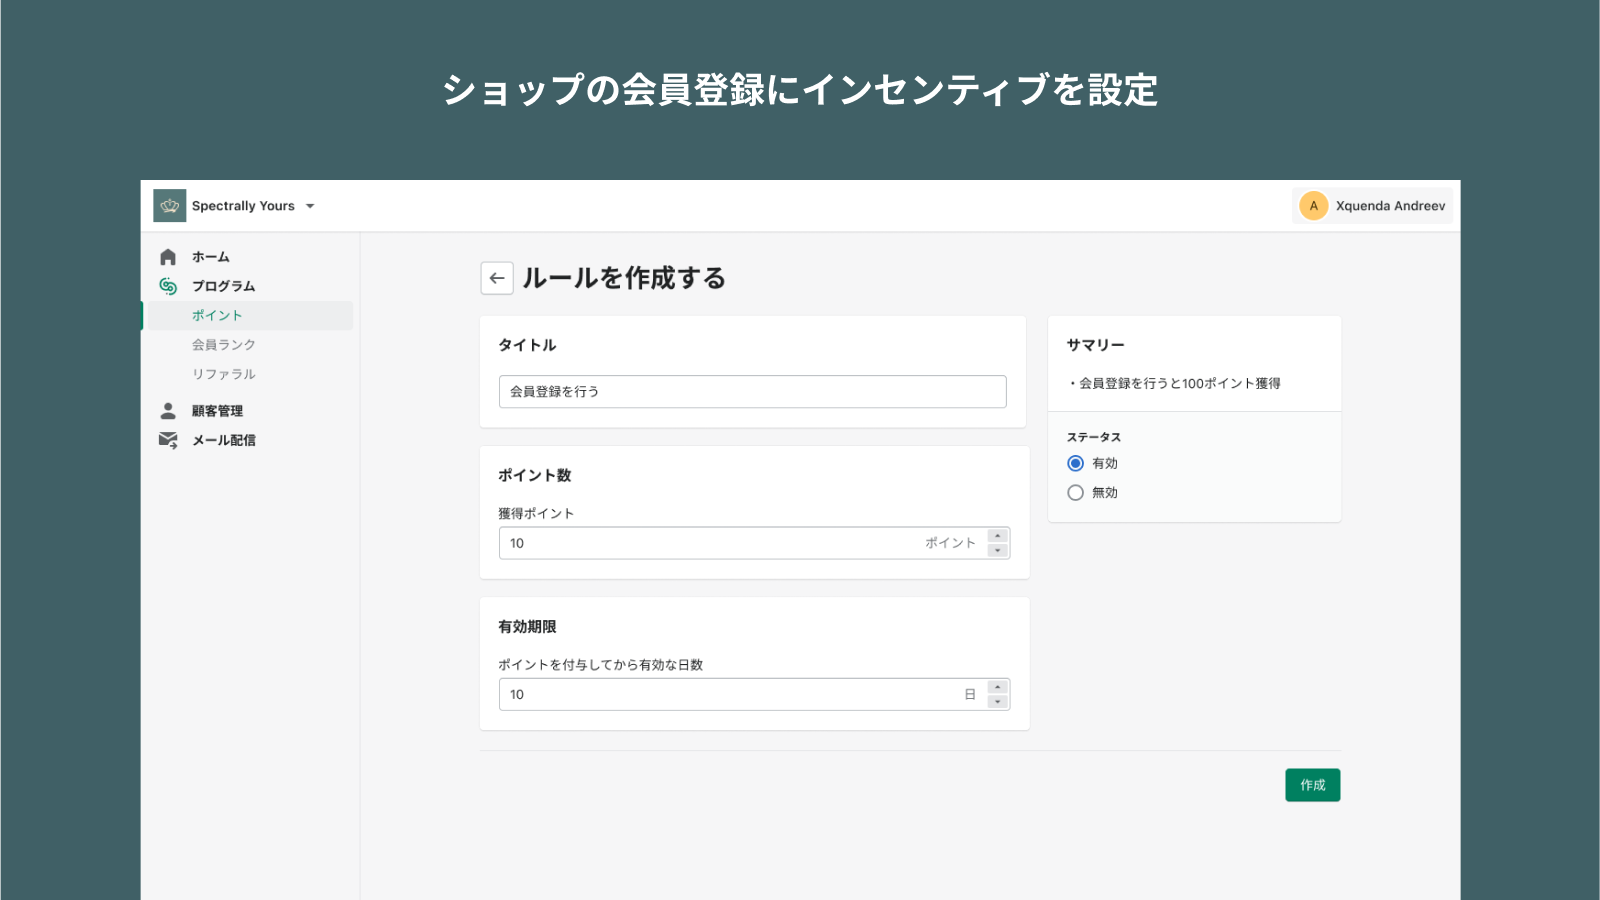Click the 顧客管理 person icon

coord(168,411)
